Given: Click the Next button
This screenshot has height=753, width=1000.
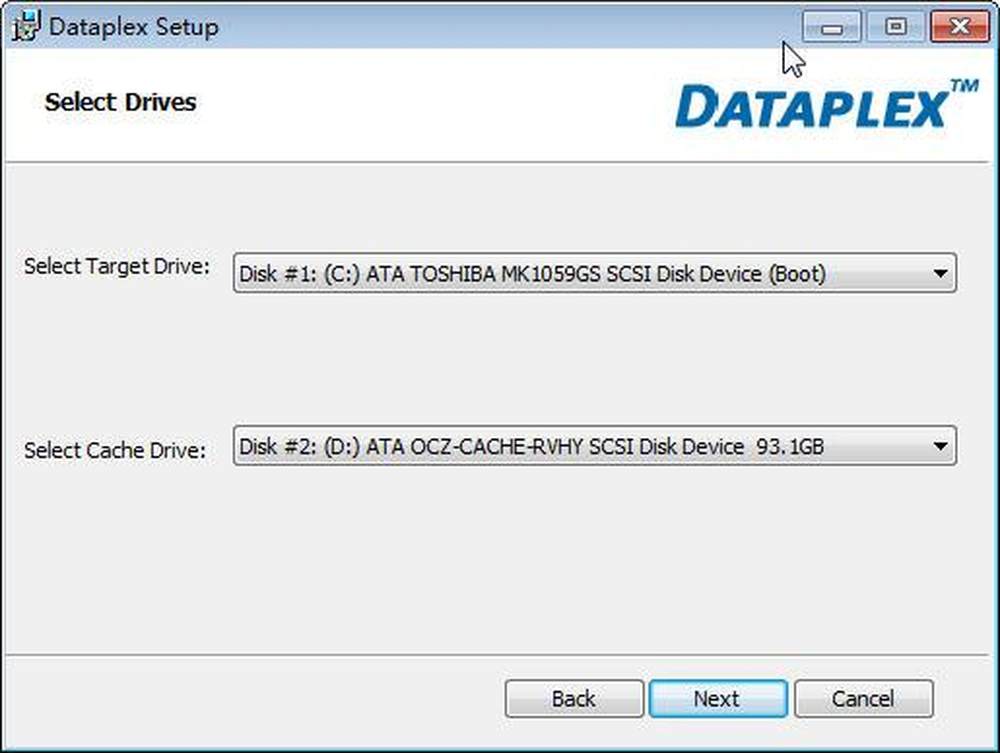Looking at the screenshot, I should point(717,699).
